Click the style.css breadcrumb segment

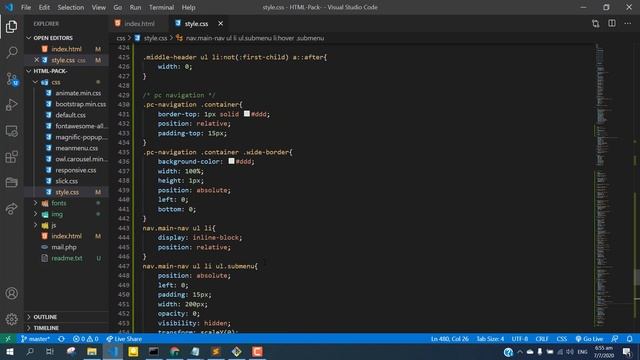[x=155, y=38]
